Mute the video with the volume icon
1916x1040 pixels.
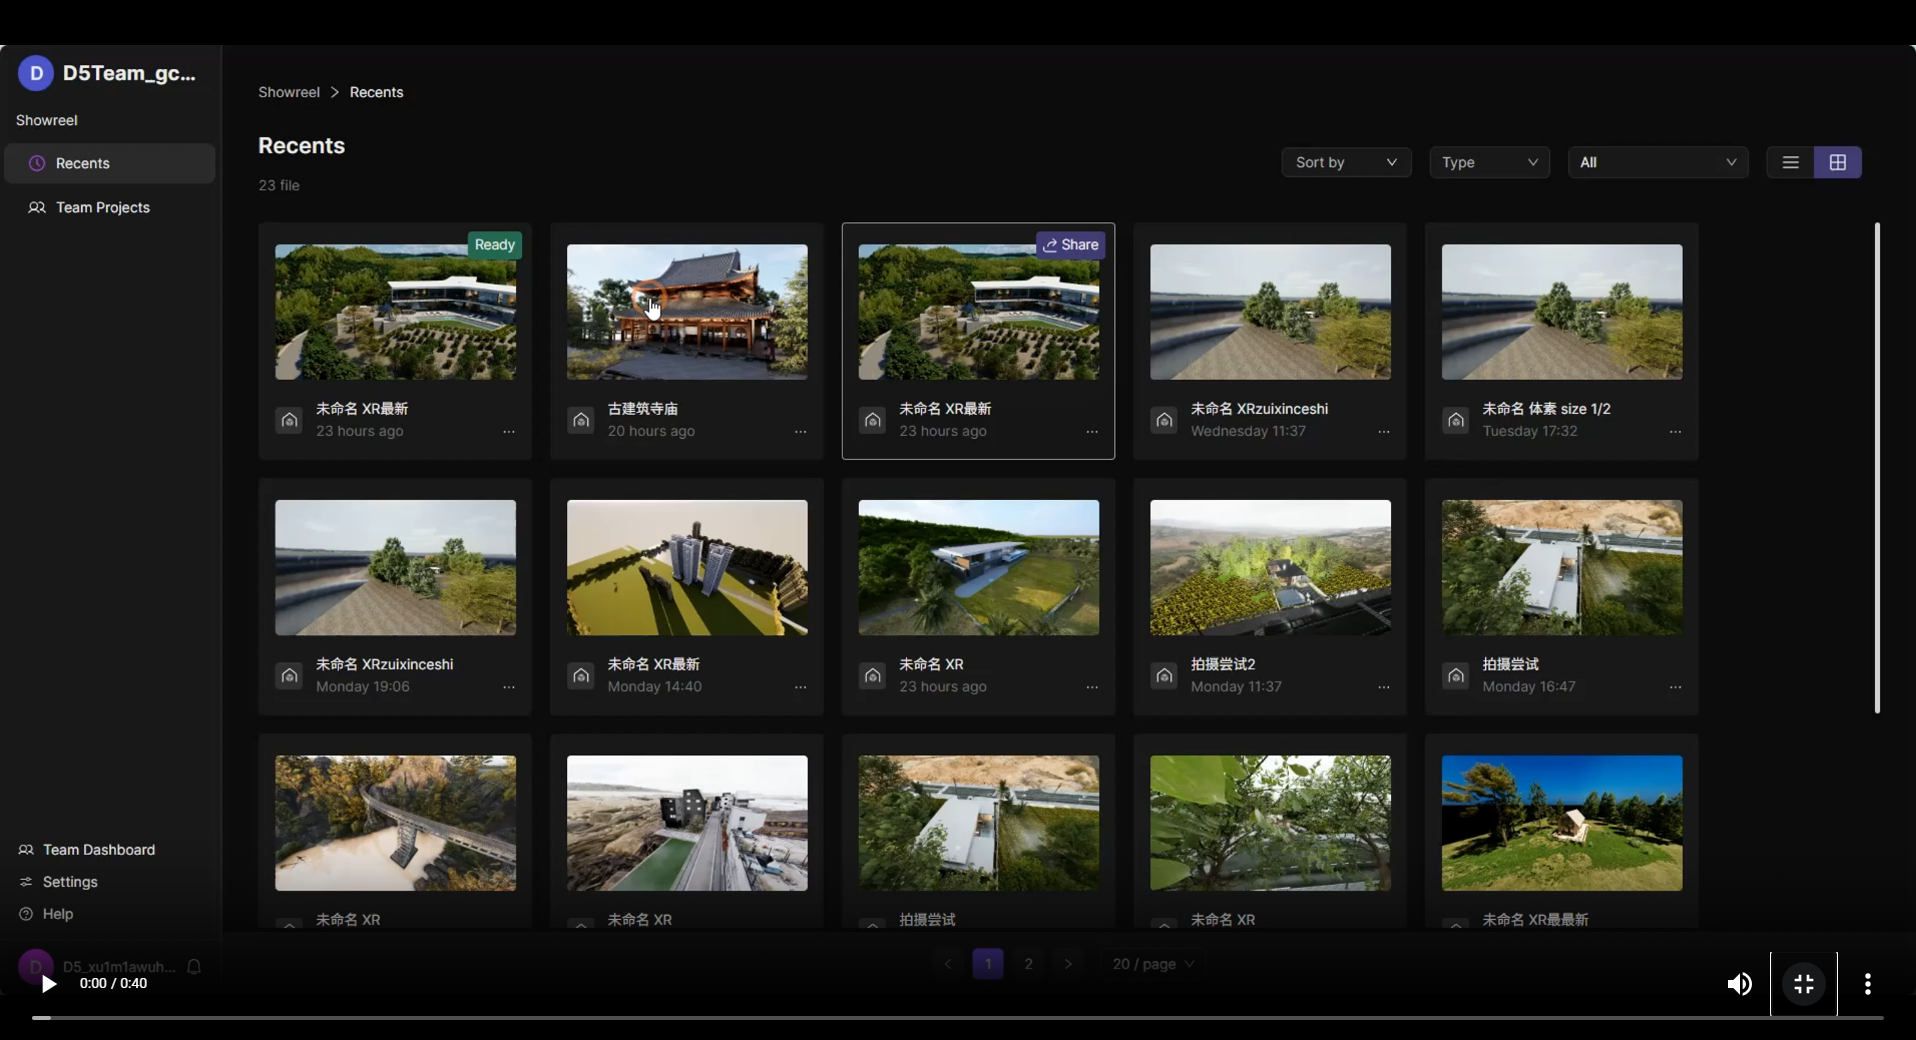(x=1740, y=984)
